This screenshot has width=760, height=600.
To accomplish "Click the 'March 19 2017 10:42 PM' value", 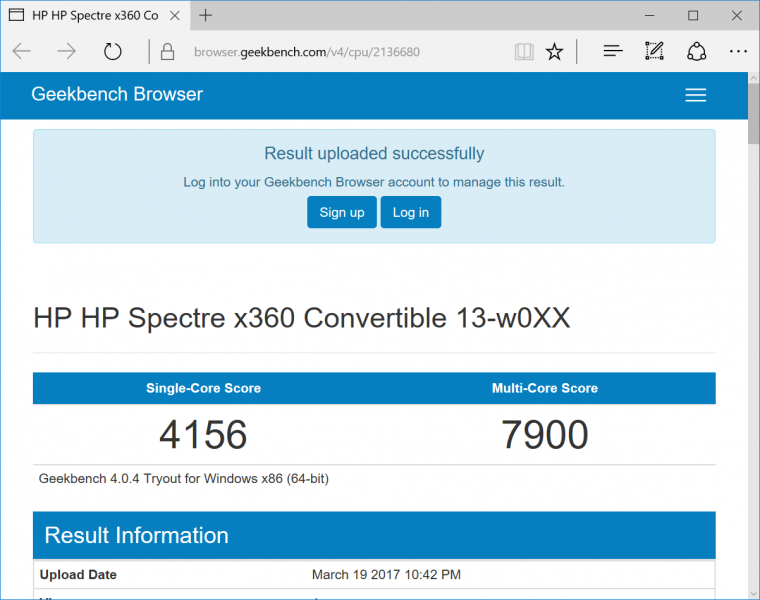I will tap(386, 575).
